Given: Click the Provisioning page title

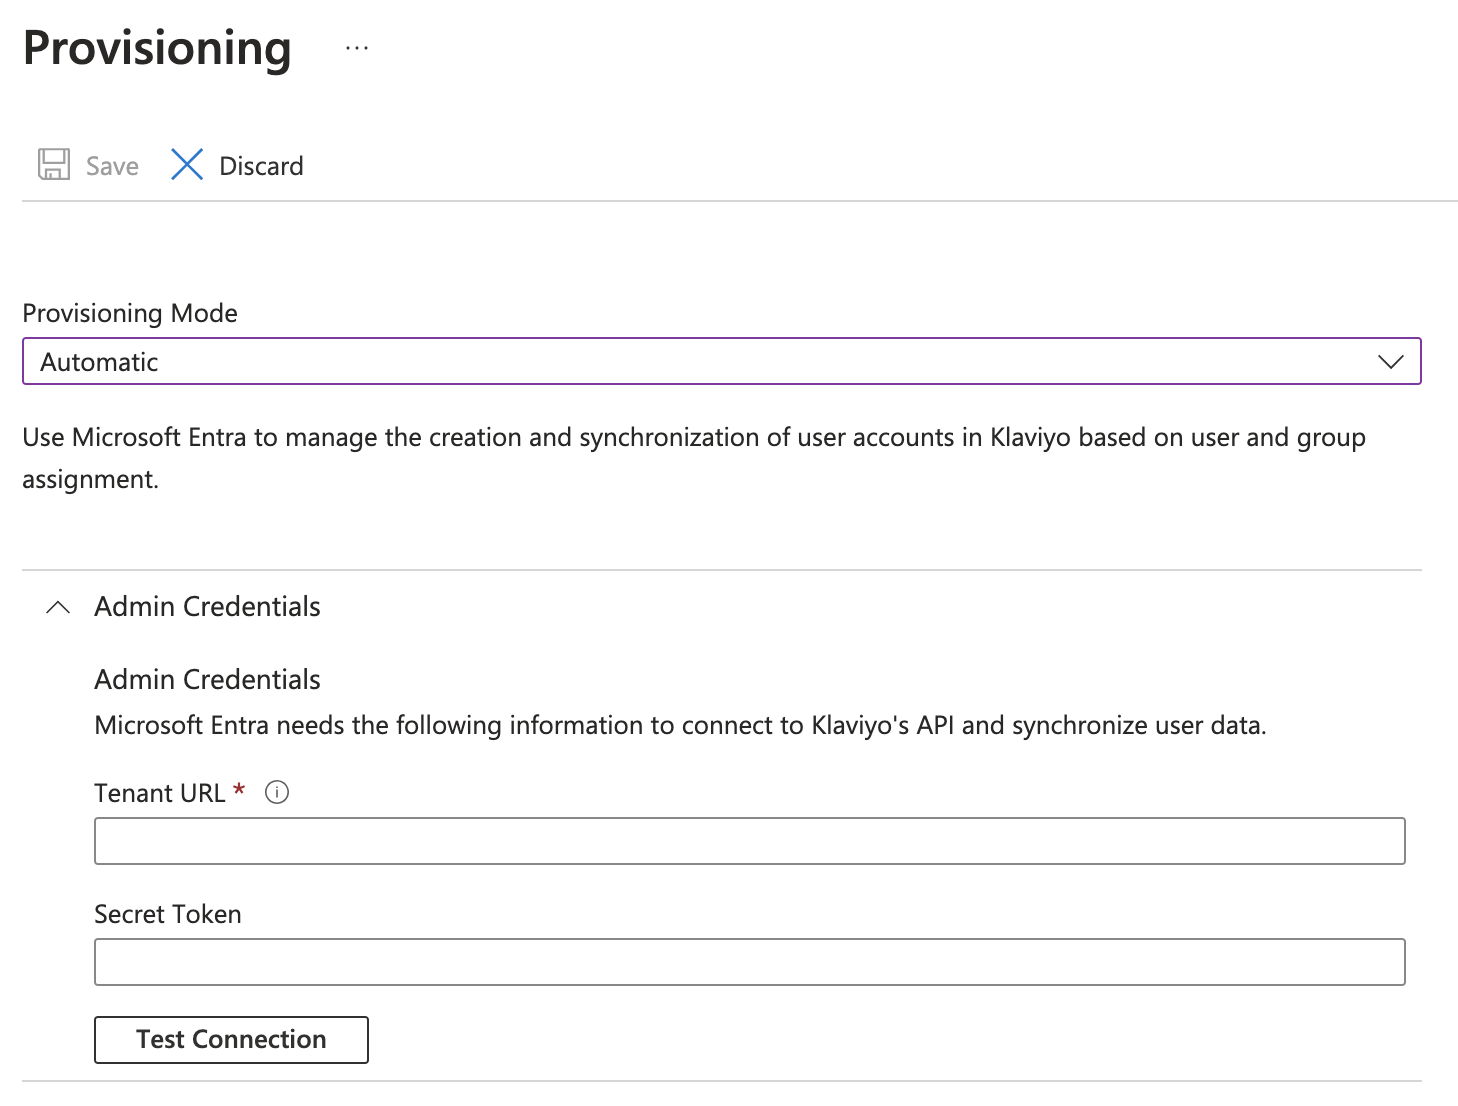Looking at the screenshot, I should [x=156, y=48].
